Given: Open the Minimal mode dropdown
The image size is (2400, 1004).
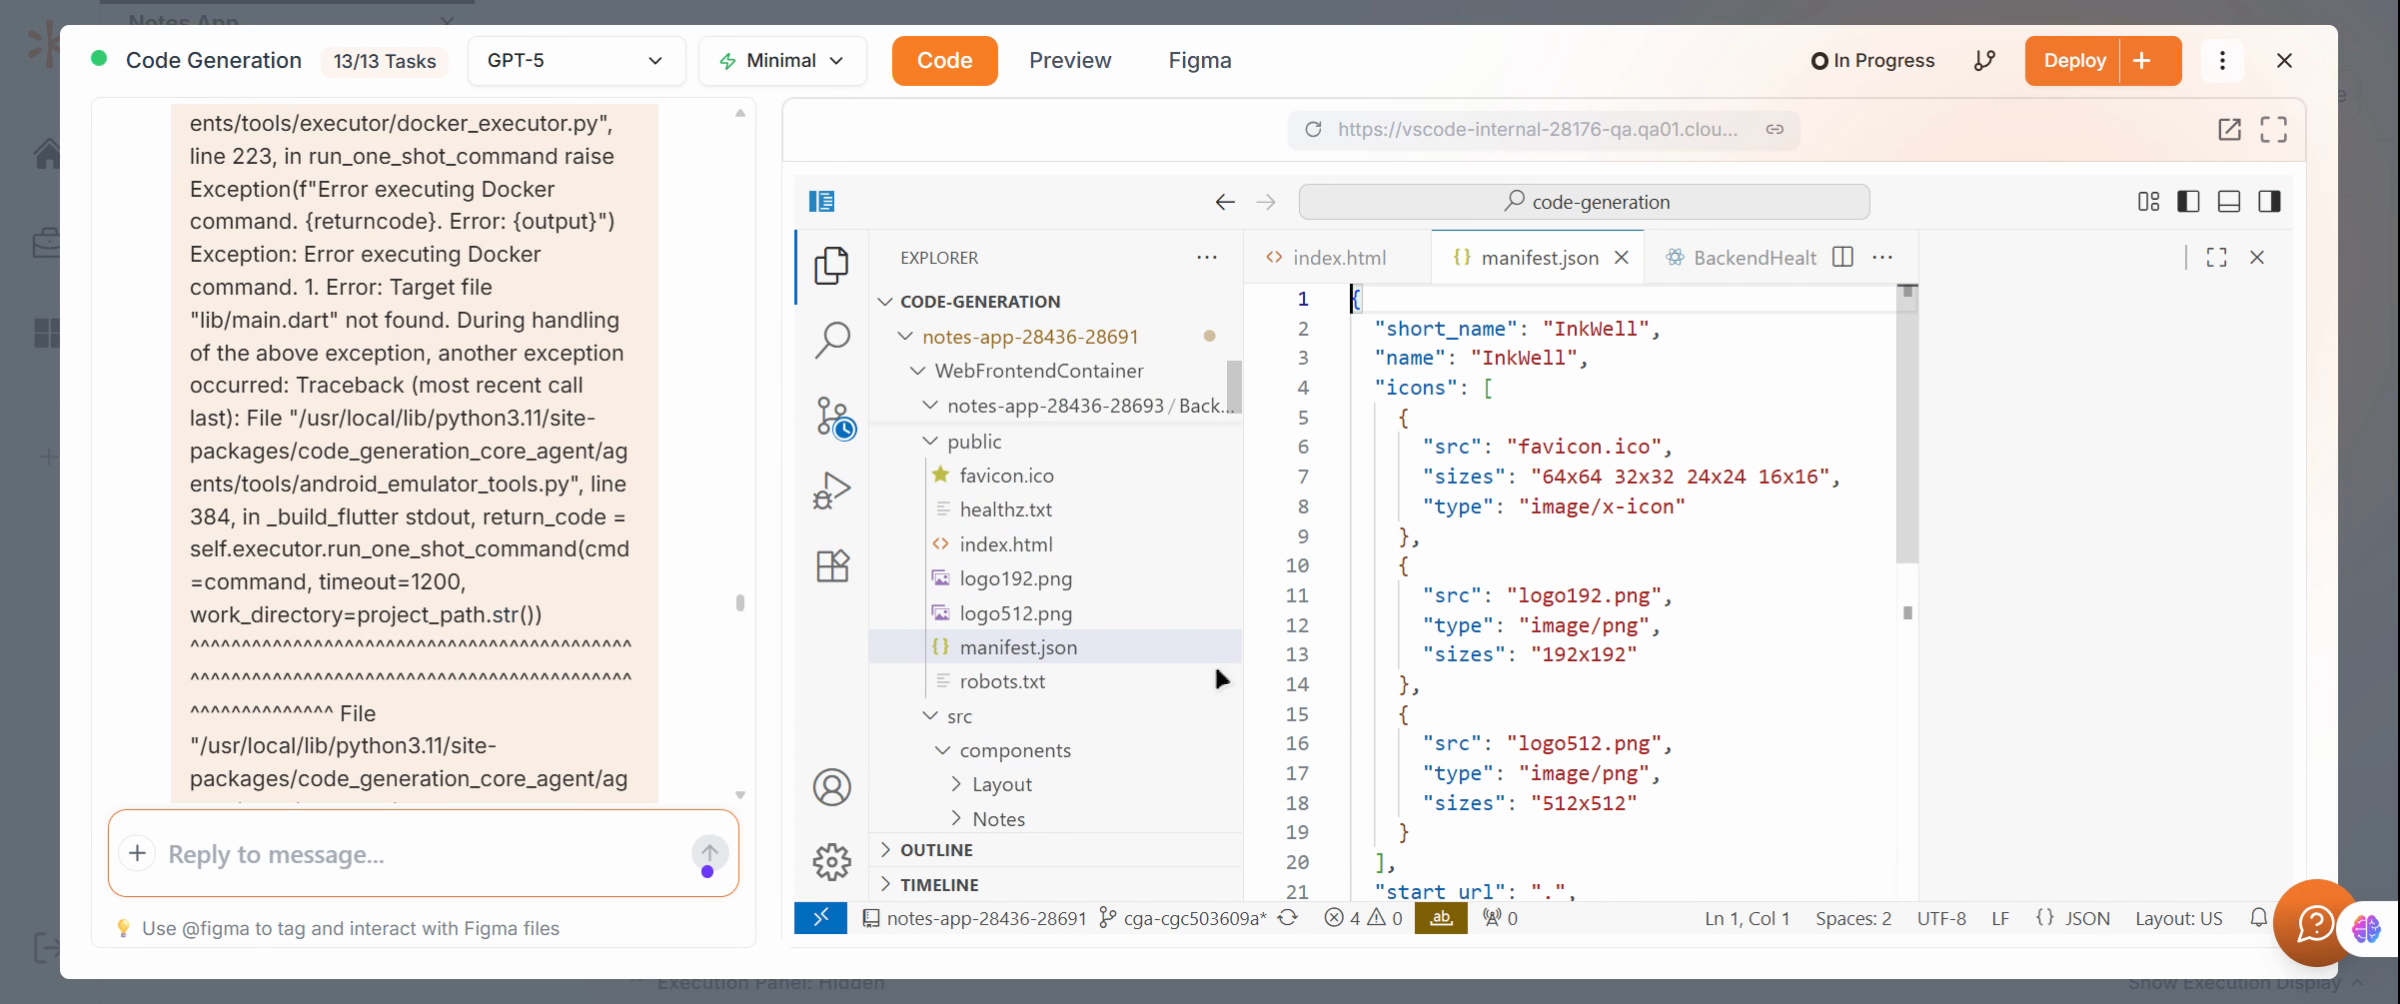Looking at the screenshot, I should pyautogui.click(x=782, y=61).
